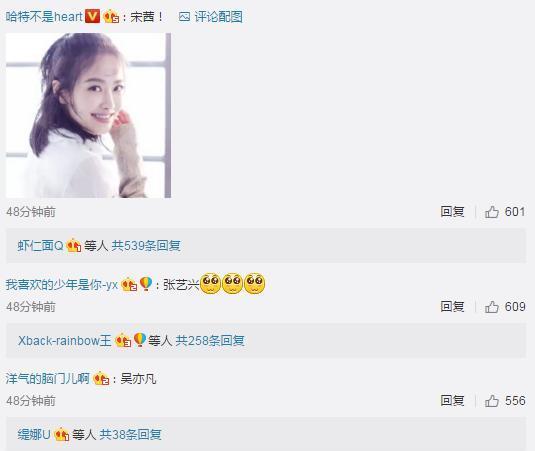Click the 评论配图 picture icon

(184, 17)
